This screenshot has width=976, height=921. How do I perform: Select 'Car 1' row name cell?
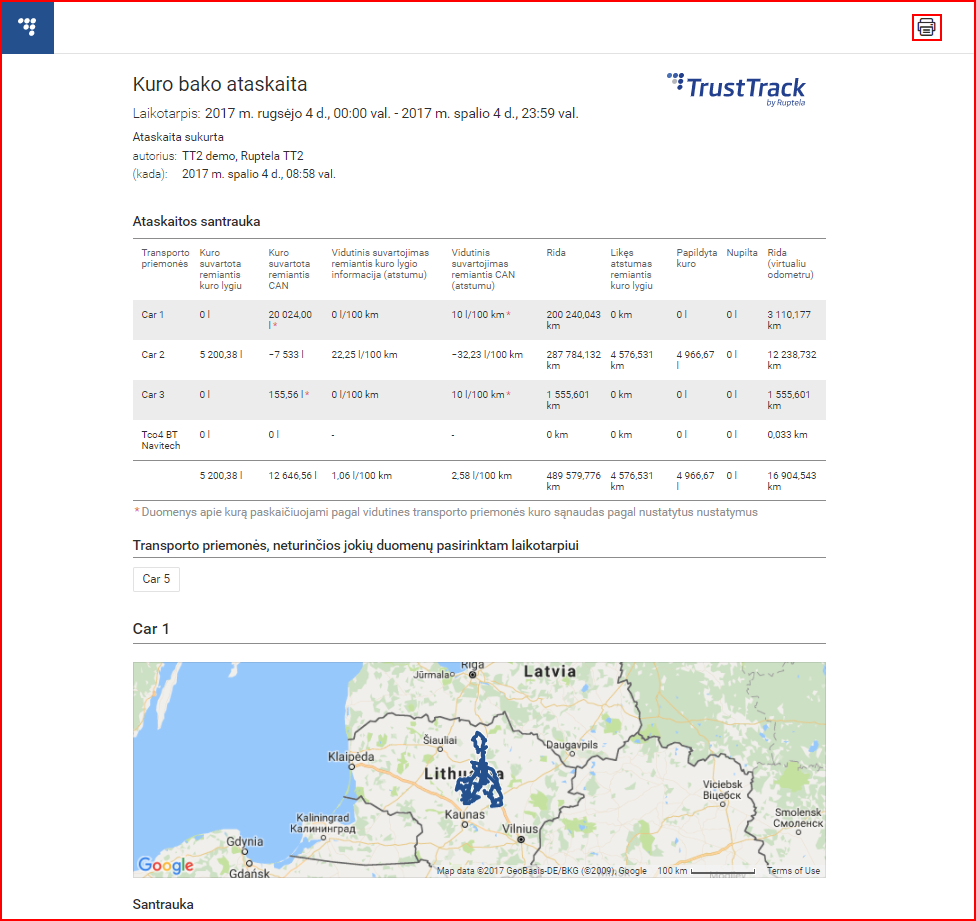click(x=152, y=315)
